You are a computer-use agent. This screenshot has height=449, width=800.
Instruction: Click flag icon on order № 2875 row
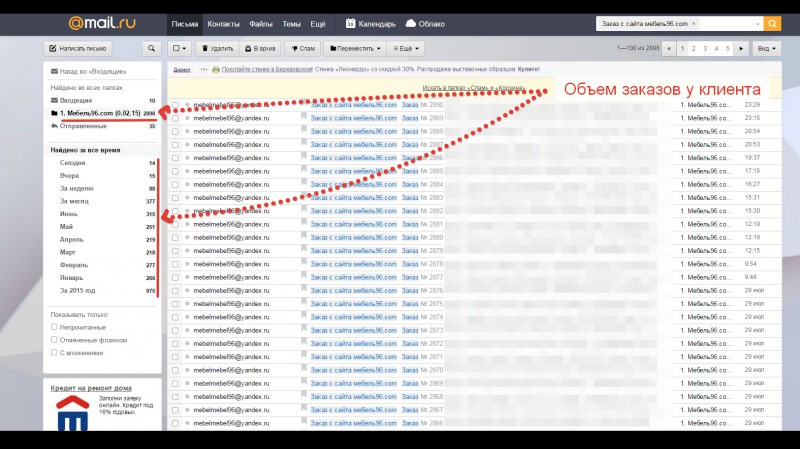click(304, 303)
